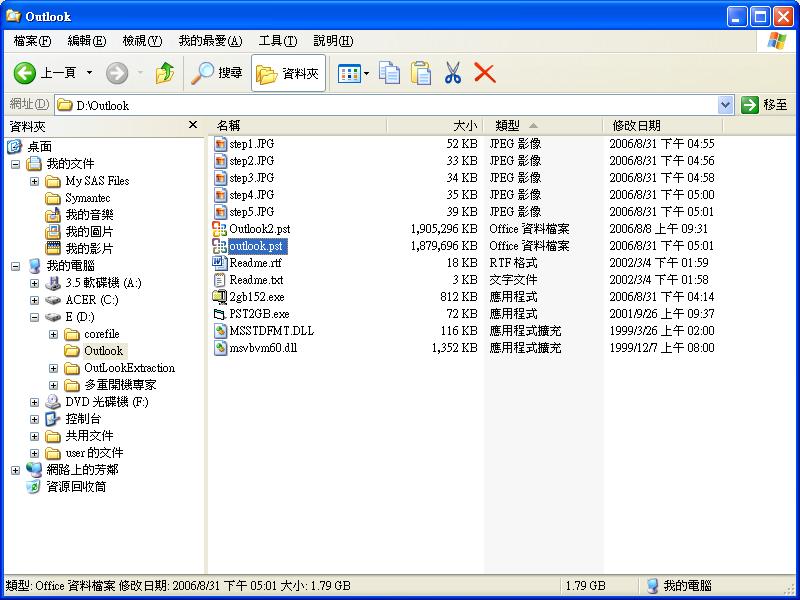Viewport: 800px width, 600px height.
Task: Select the Readme.txt file icon
Action: [219, 280]
